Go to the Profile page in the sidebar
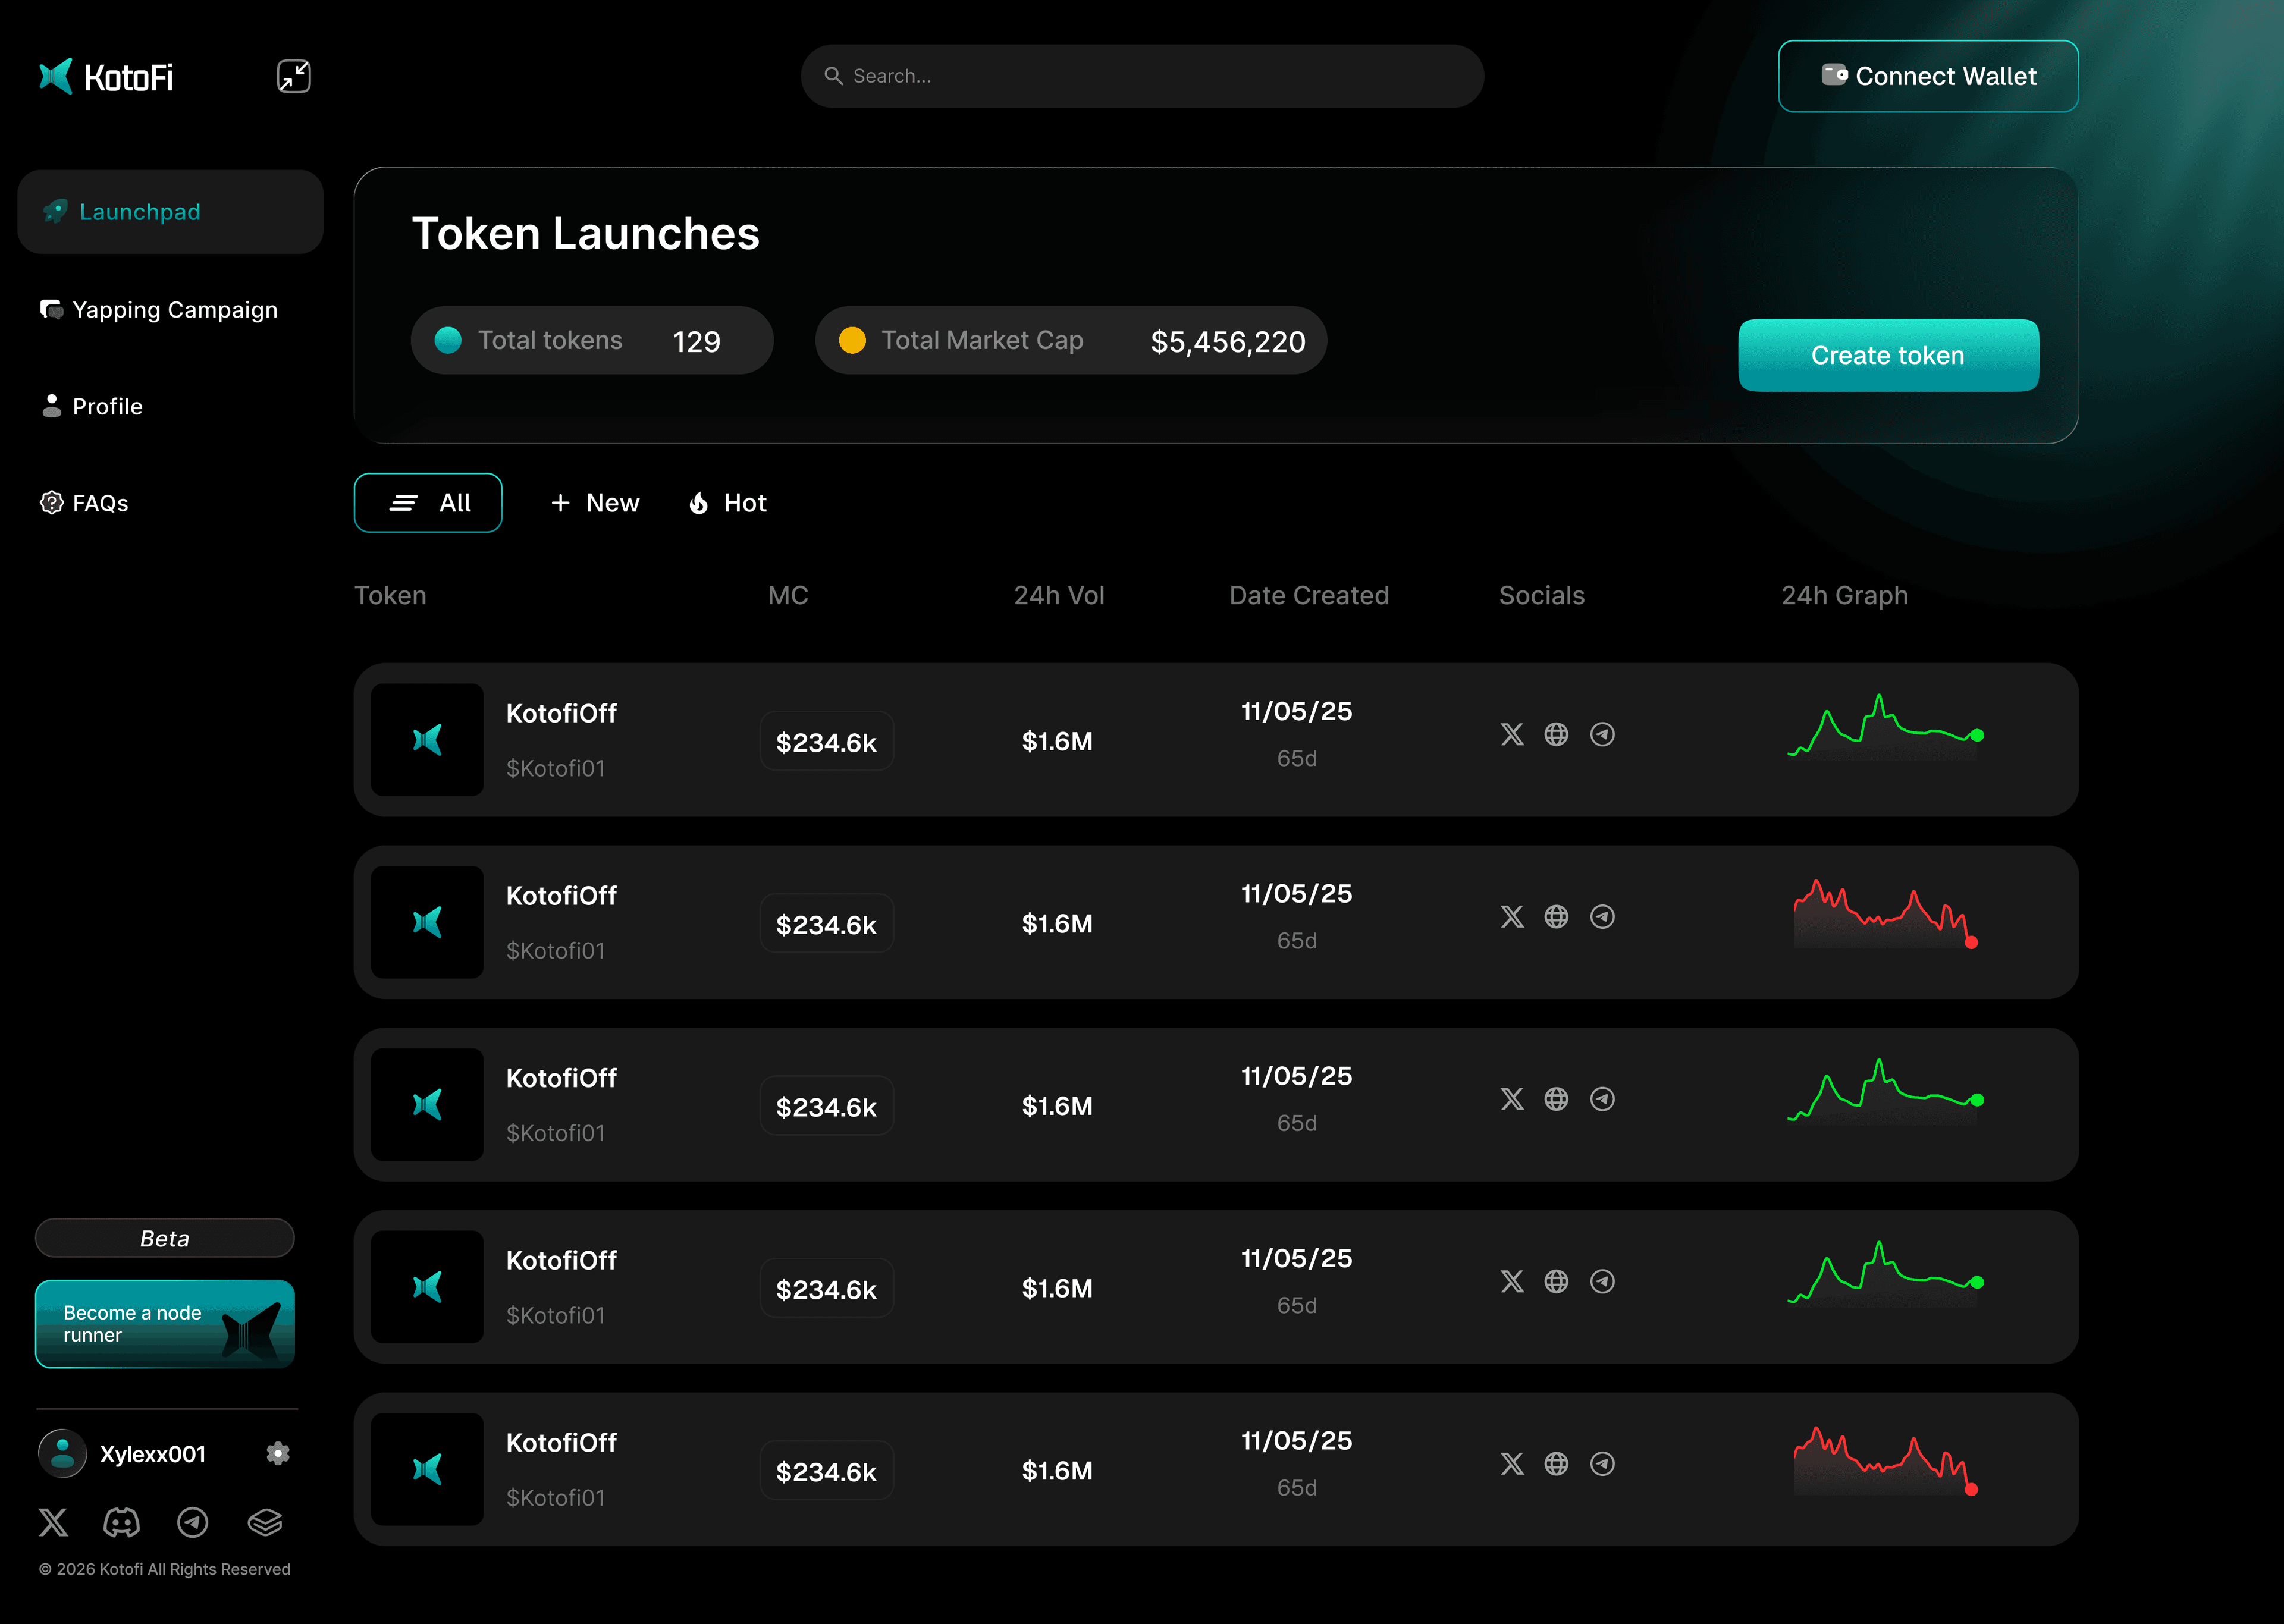This screenshot has height=1624, width=2284. pyautogui.click(x=92, y=406)
